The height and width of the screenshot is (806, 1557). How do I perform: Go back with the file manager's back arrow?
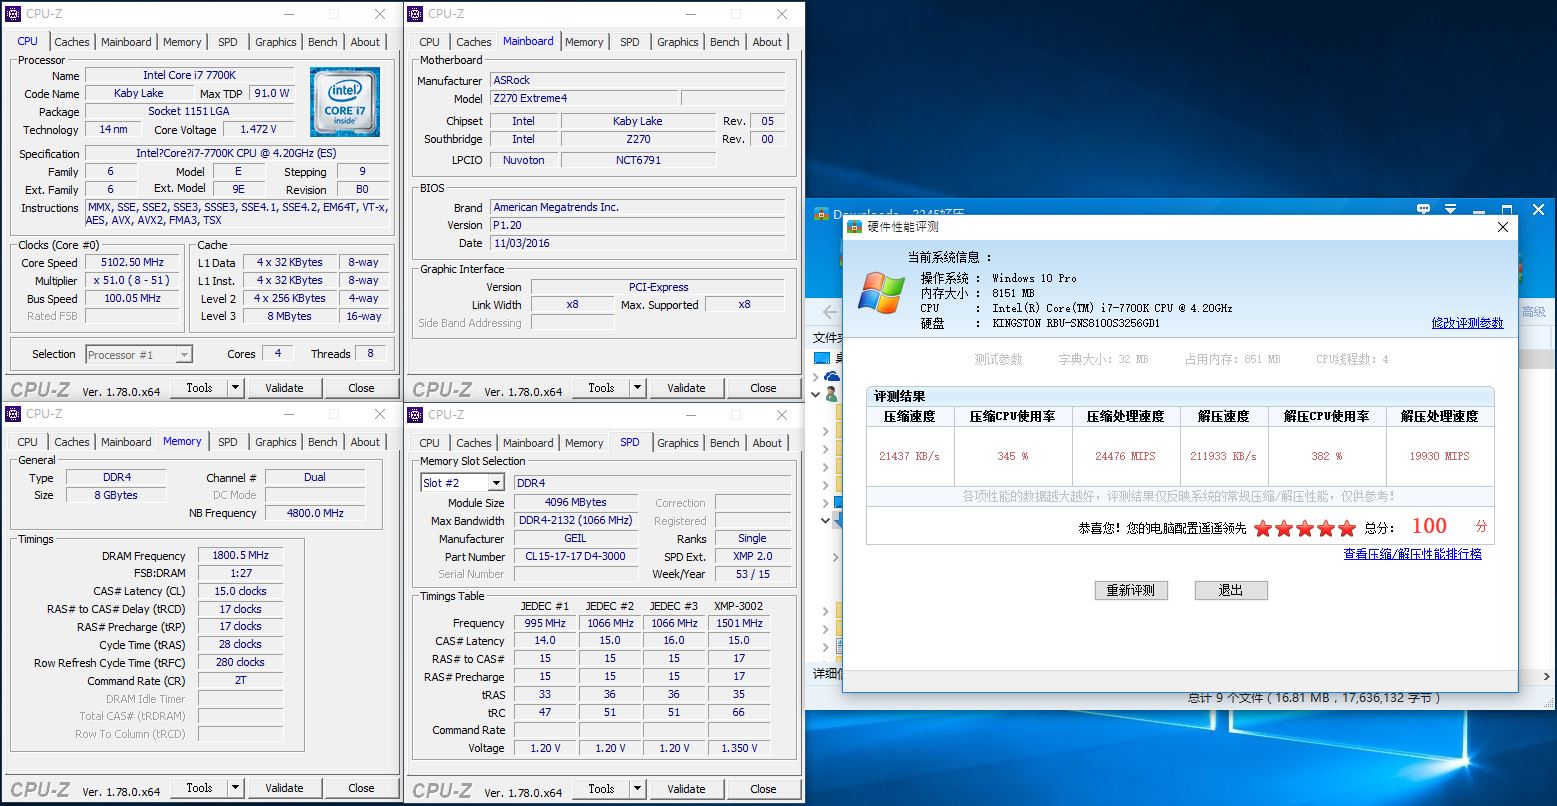[830, 312]
